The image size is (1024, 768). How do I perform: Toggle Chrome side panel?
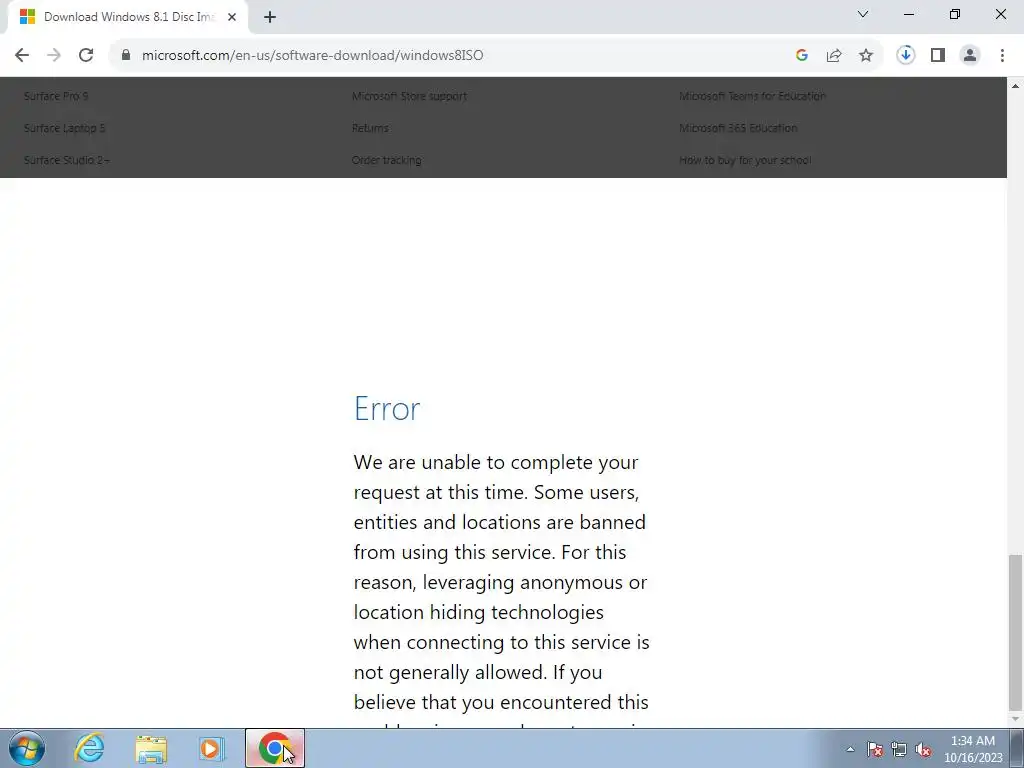[938, 56]
